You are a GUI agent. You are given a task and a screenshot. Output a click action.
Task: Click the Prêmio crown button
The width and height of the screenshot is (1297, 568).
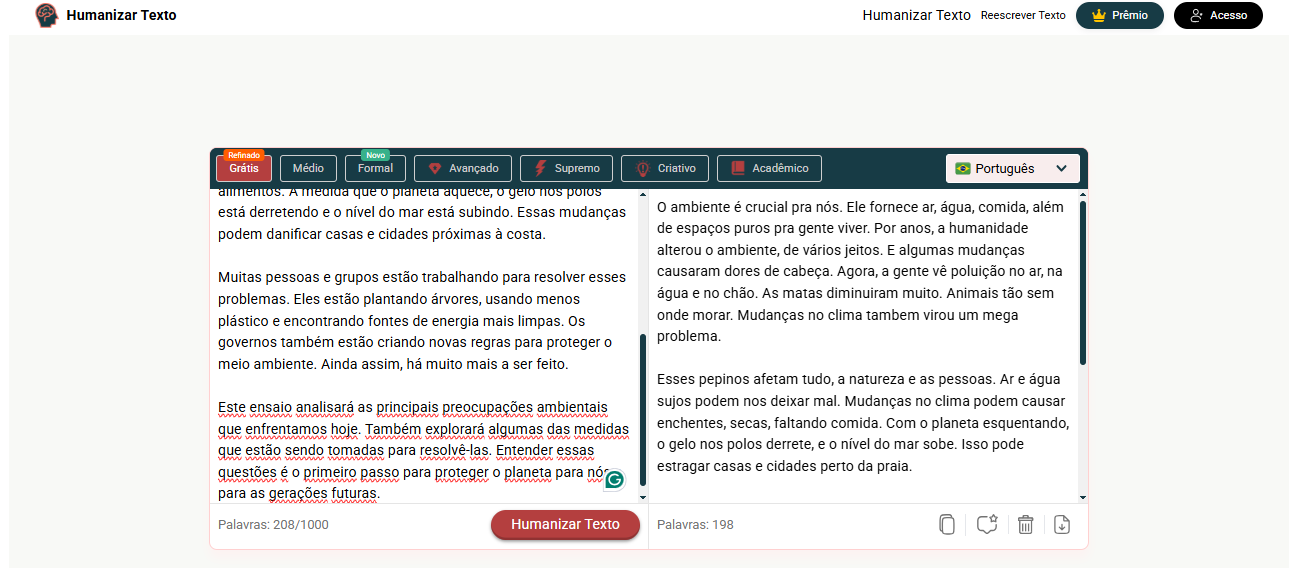tap(1119, 16)
